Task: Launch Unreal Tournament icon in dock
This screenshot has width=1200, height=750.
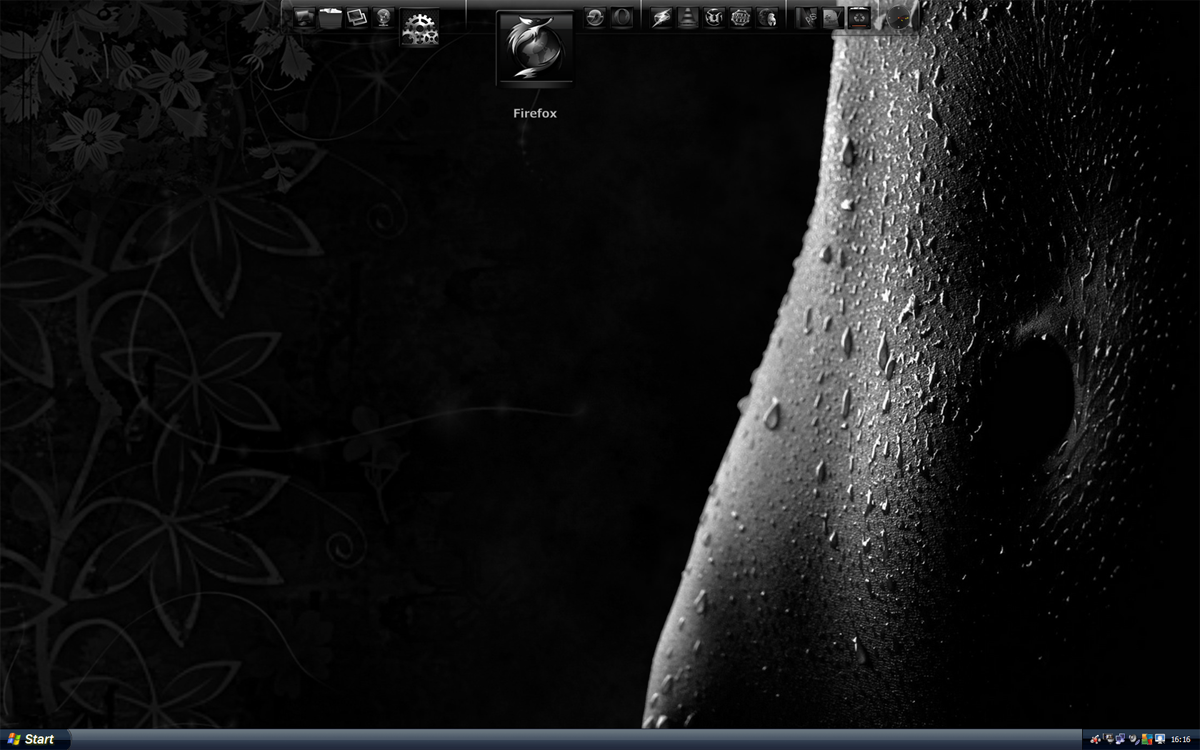Action: coord(714,18)
